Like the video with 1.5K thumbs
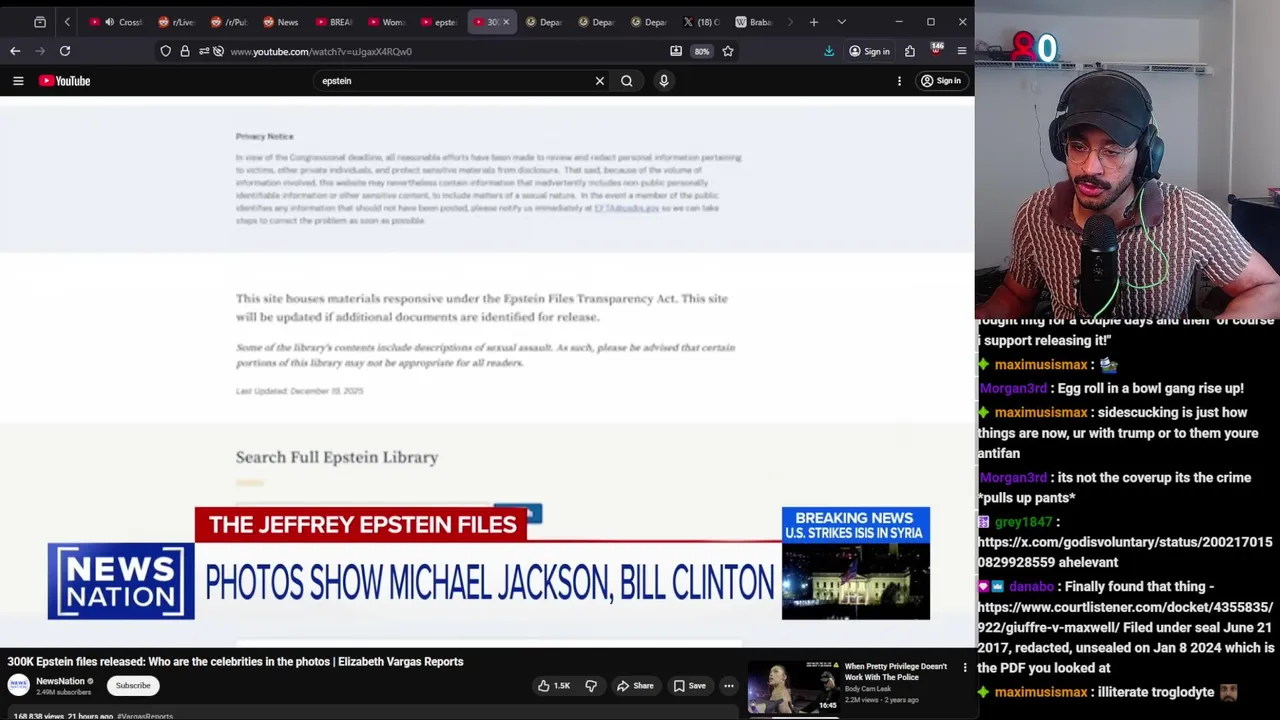The width and height of the screenshot is (1280, 720). click(x=554, y=686)
